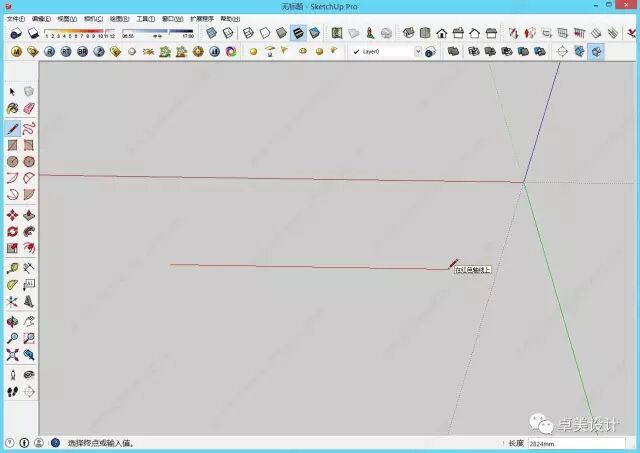
Task: Choose the Rectangle tool
Action: point(12,145)
